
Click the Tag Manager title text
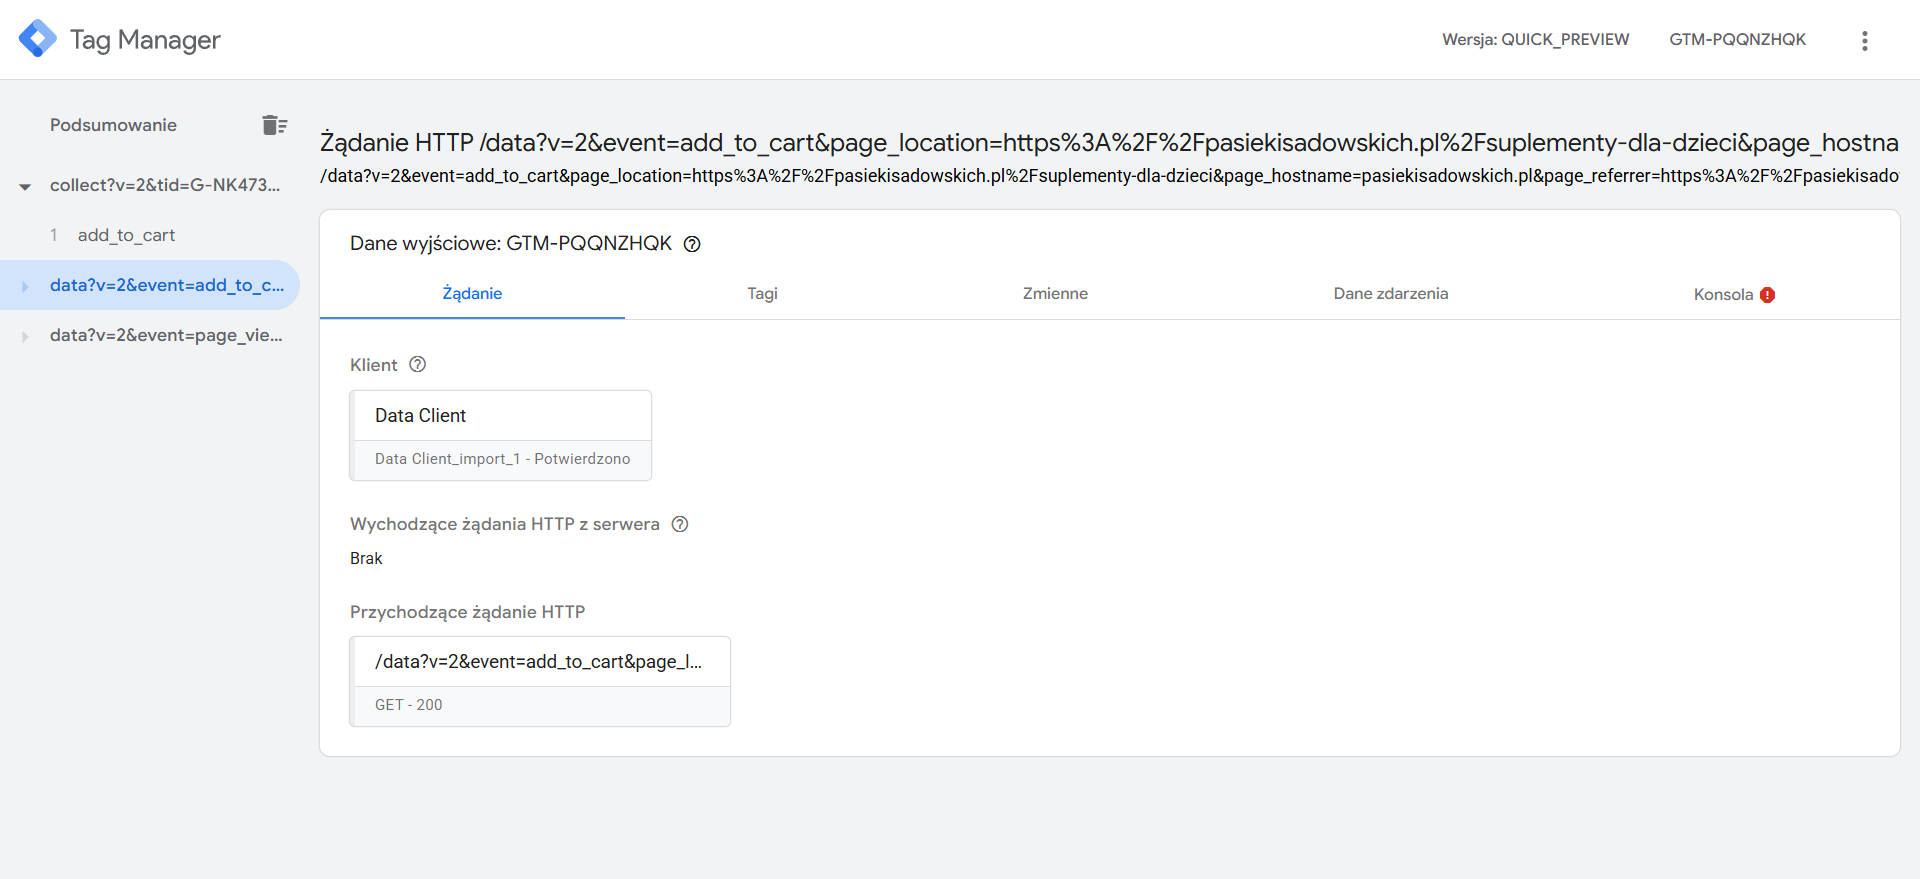coord(145,40)
